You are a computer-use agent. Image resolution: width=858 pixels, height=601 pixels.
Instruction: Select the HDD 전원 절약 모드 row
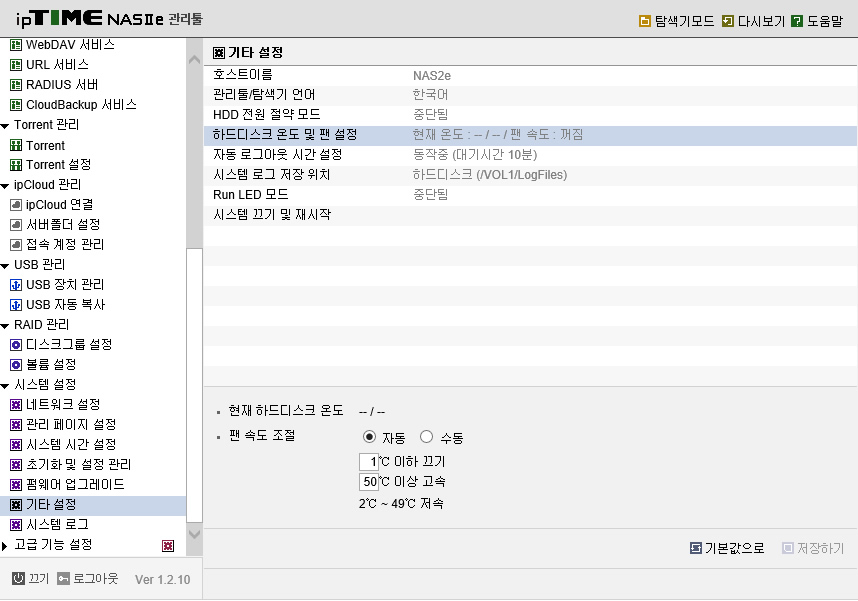click(x=530, y=115)
